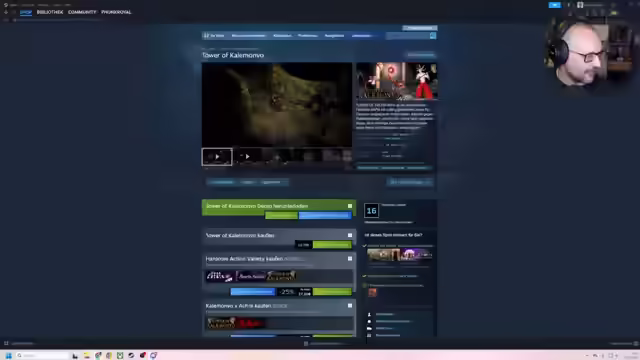Select the second video thumbnail
This screenshot has width=640, height=360.
pos(247,157)
